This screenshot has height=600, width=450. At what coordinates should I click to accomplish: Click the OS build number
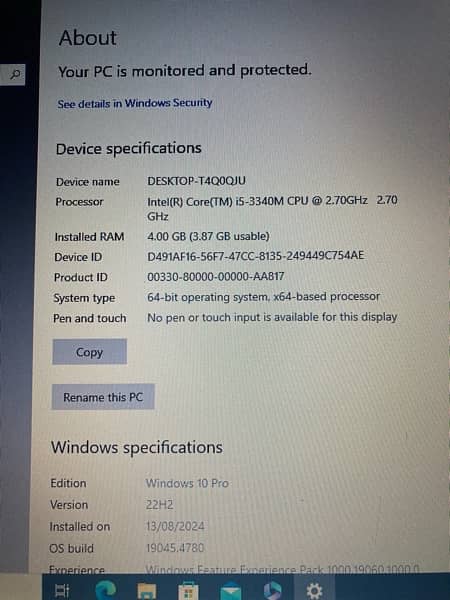pos(175,548)
